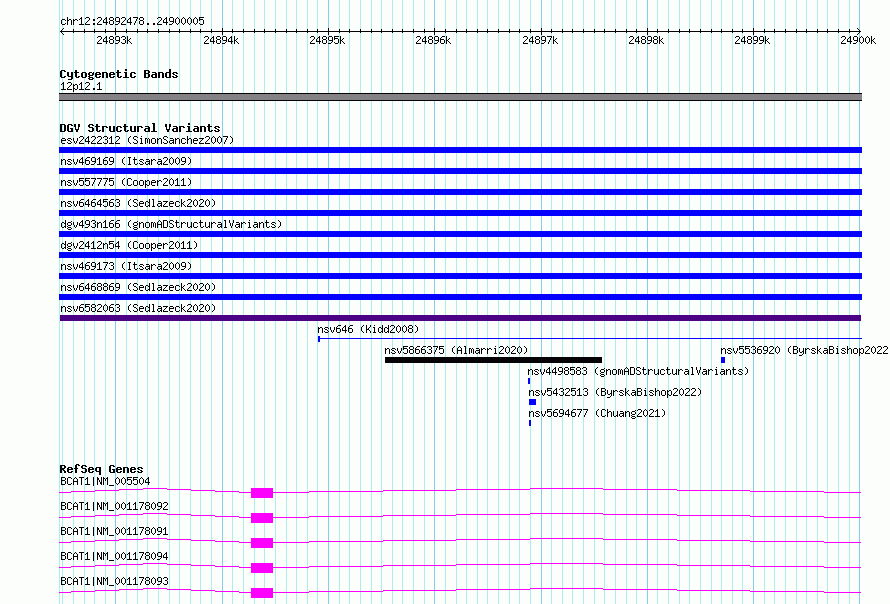Screen dimensions: 890x604
Task: Click the Cytogenetic Bands track title
Action: pyautogui.click(x=119, y=74)
